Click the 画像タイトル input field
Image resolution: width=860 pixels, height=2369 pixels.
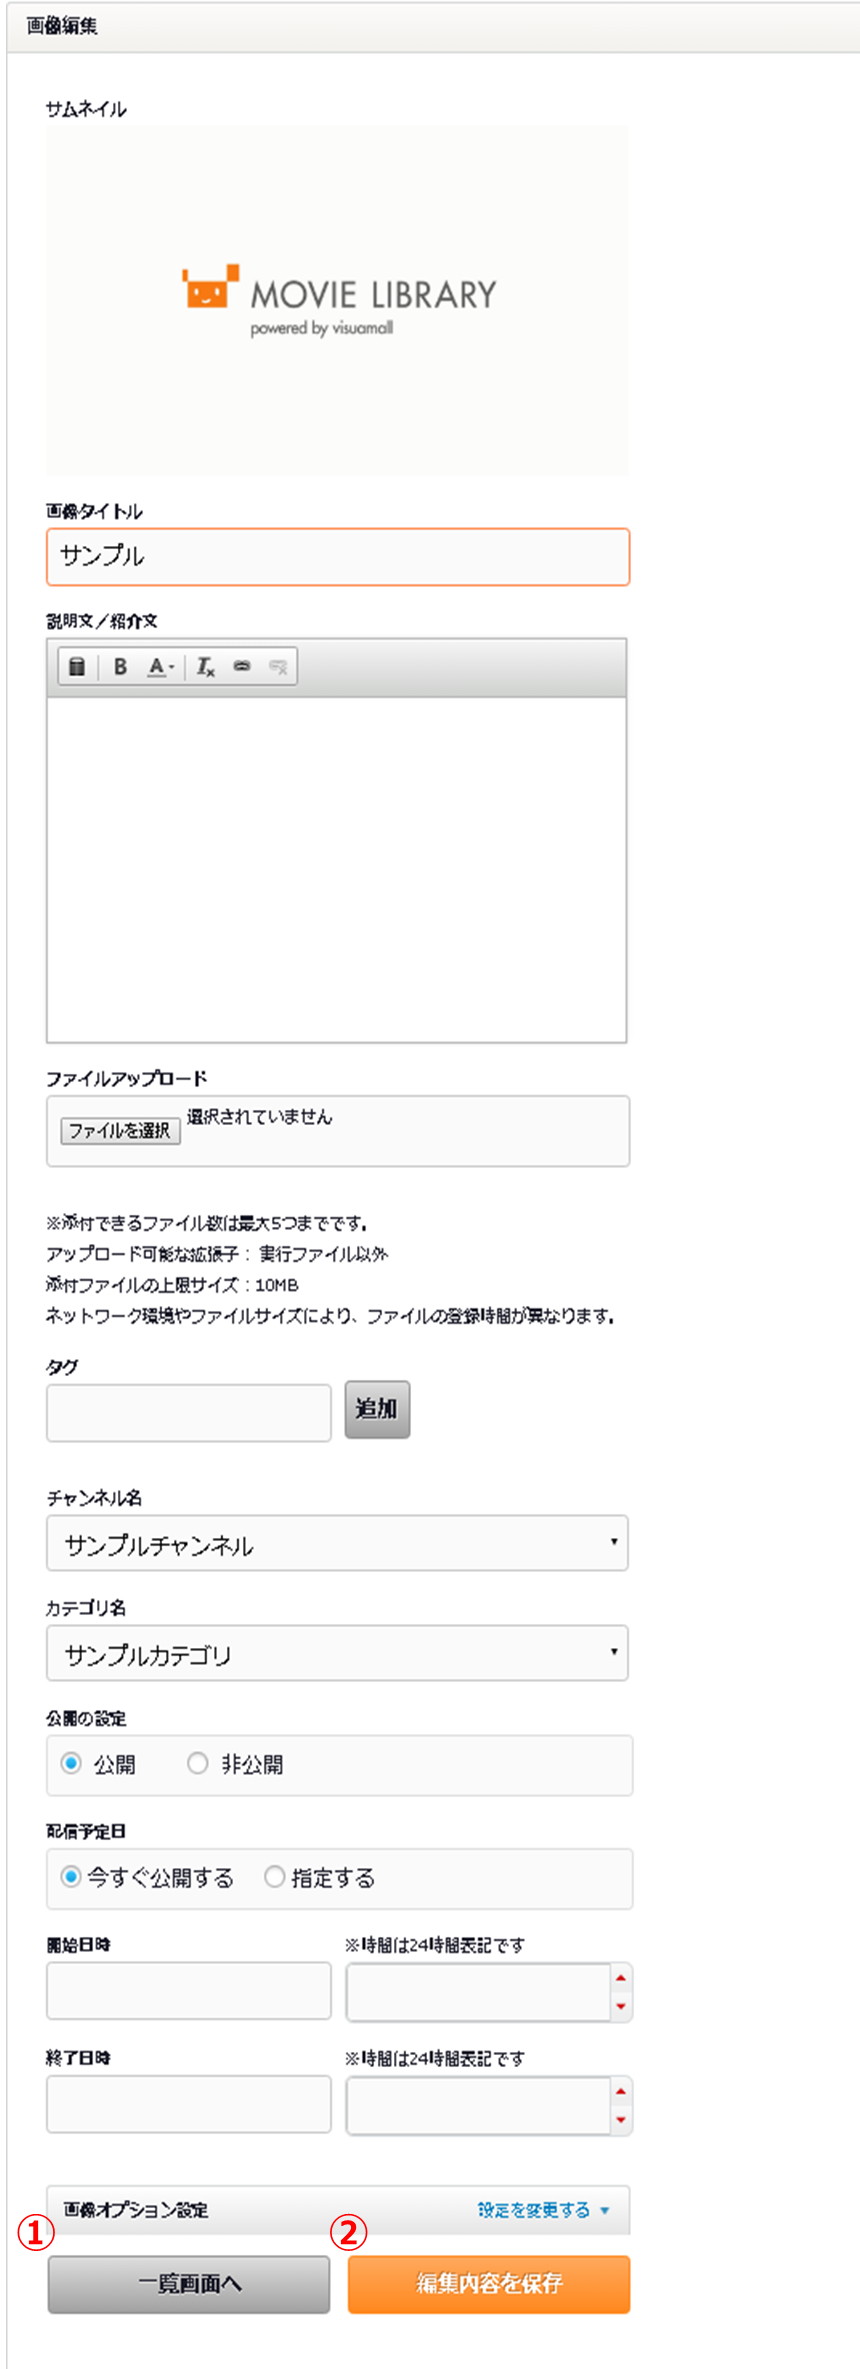pos(337,556)
